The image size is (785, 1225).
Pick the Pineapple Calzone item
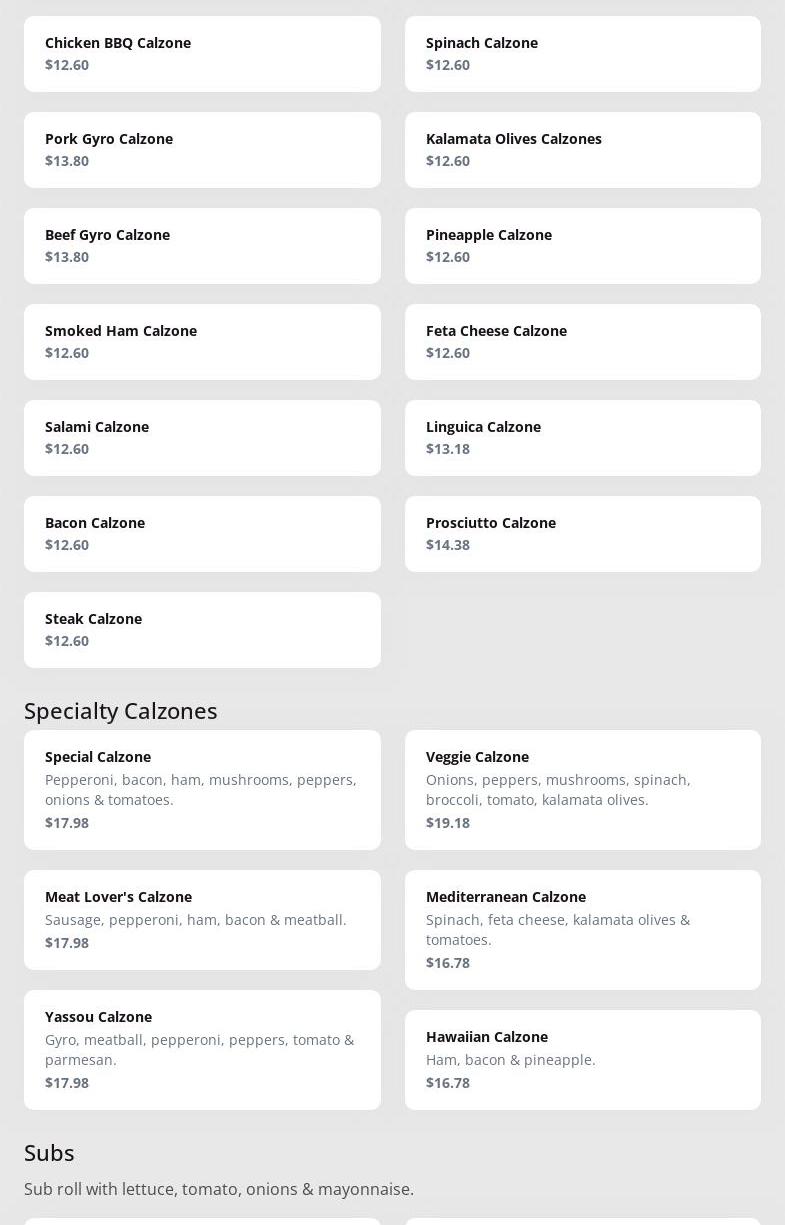(582, 246)
